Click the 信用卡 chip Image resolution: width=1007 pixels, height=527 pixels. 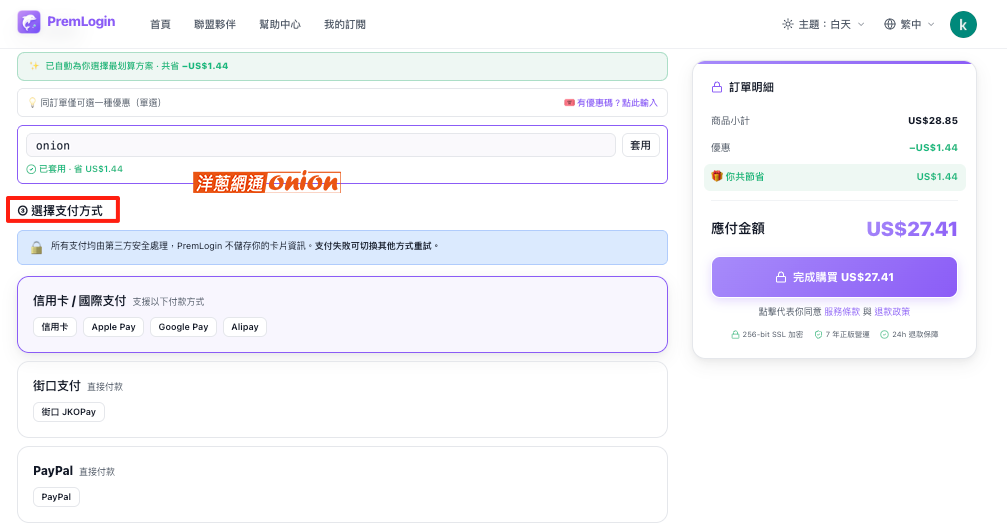point(55,327)
